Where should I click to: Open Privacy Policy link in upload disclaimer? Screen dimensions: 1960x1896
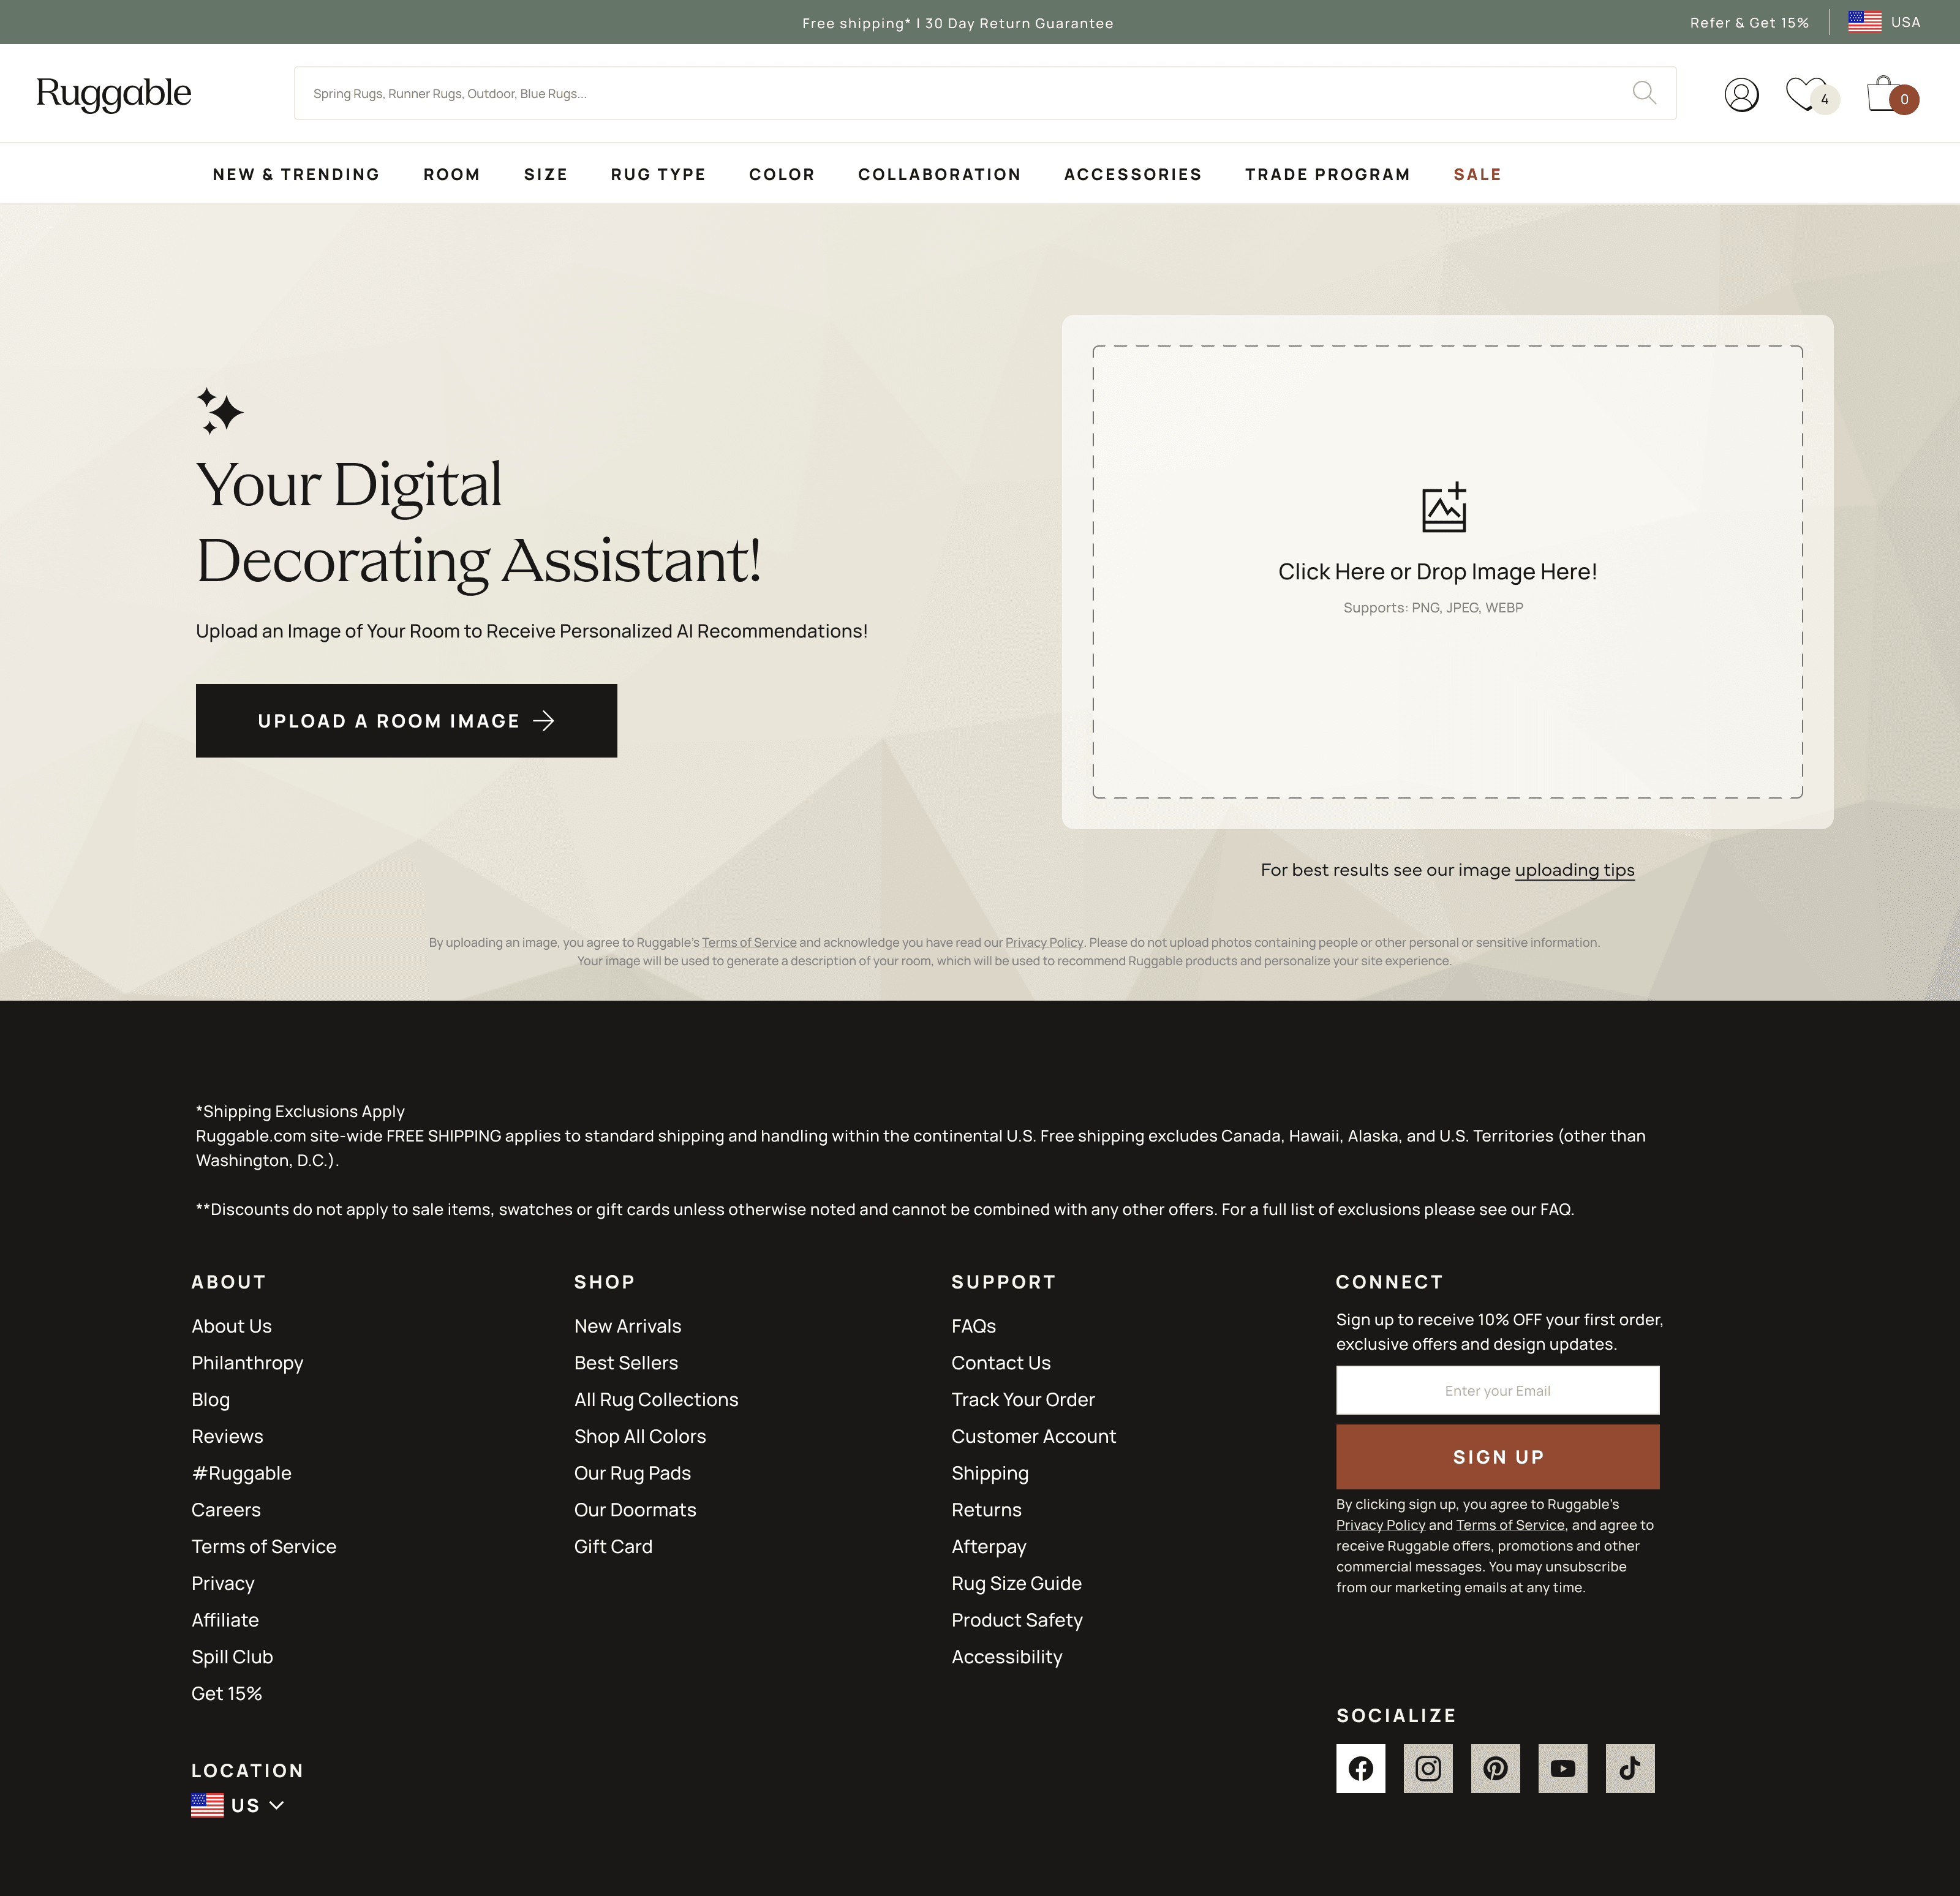pyautogui.click(x=1044, y=942)
